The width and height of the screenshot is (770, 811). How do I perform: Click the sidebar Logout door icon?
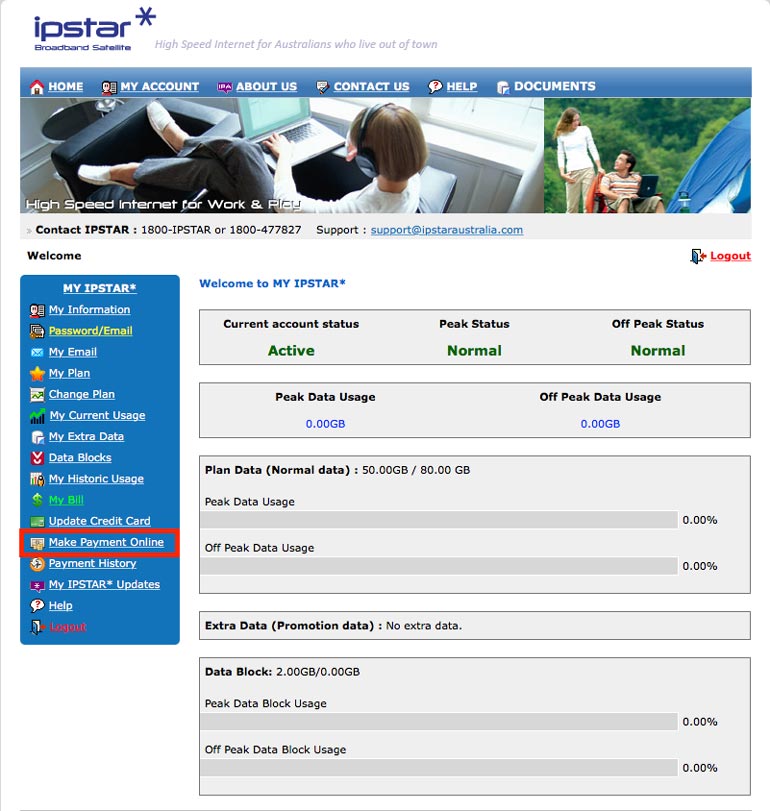pos(37,627)
